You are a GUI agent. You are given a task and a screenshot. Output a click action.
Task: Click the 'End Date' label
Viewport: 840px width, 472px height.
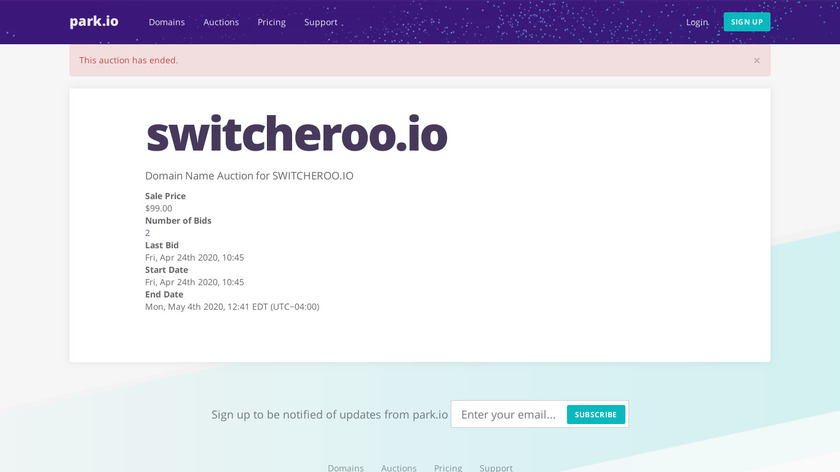click(164, 295)
